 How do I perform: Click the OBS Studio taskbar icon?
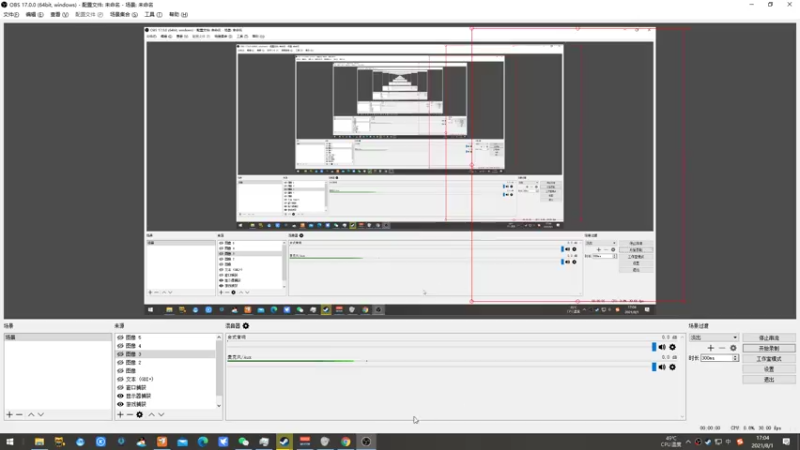(366, 442)
